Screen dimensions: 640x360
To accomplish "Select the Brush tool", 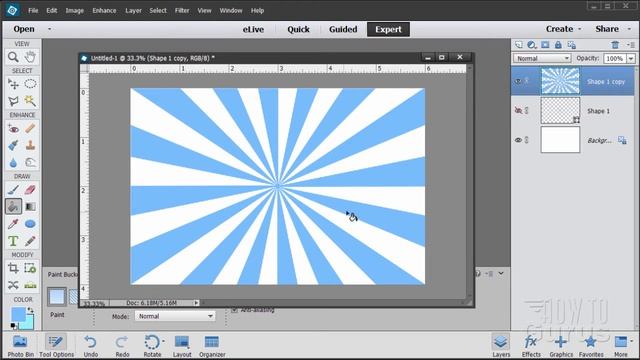I will click(x=13, y=190).
